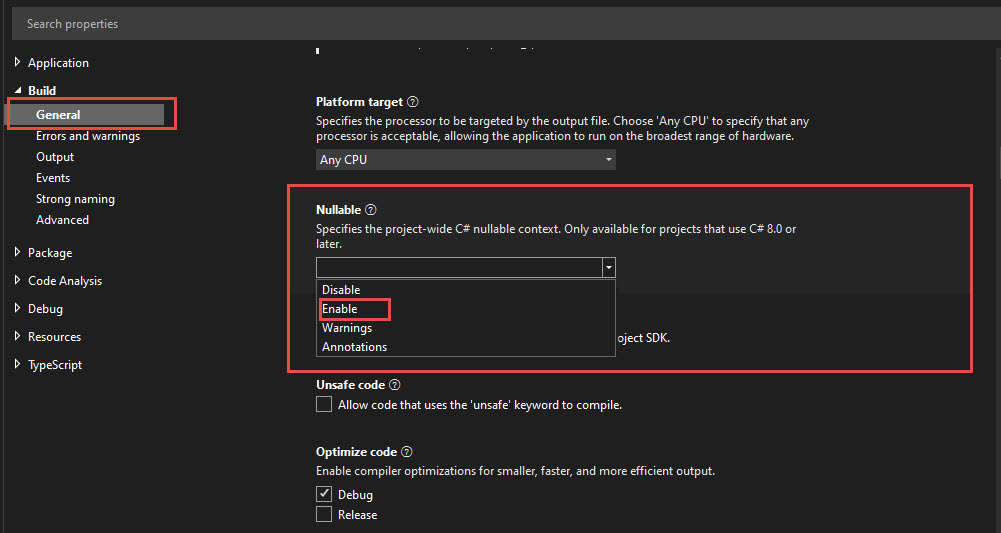Click the help icon next to Nullable
The width and height of the screenshot is (1001, 533).
pos(371,210)
